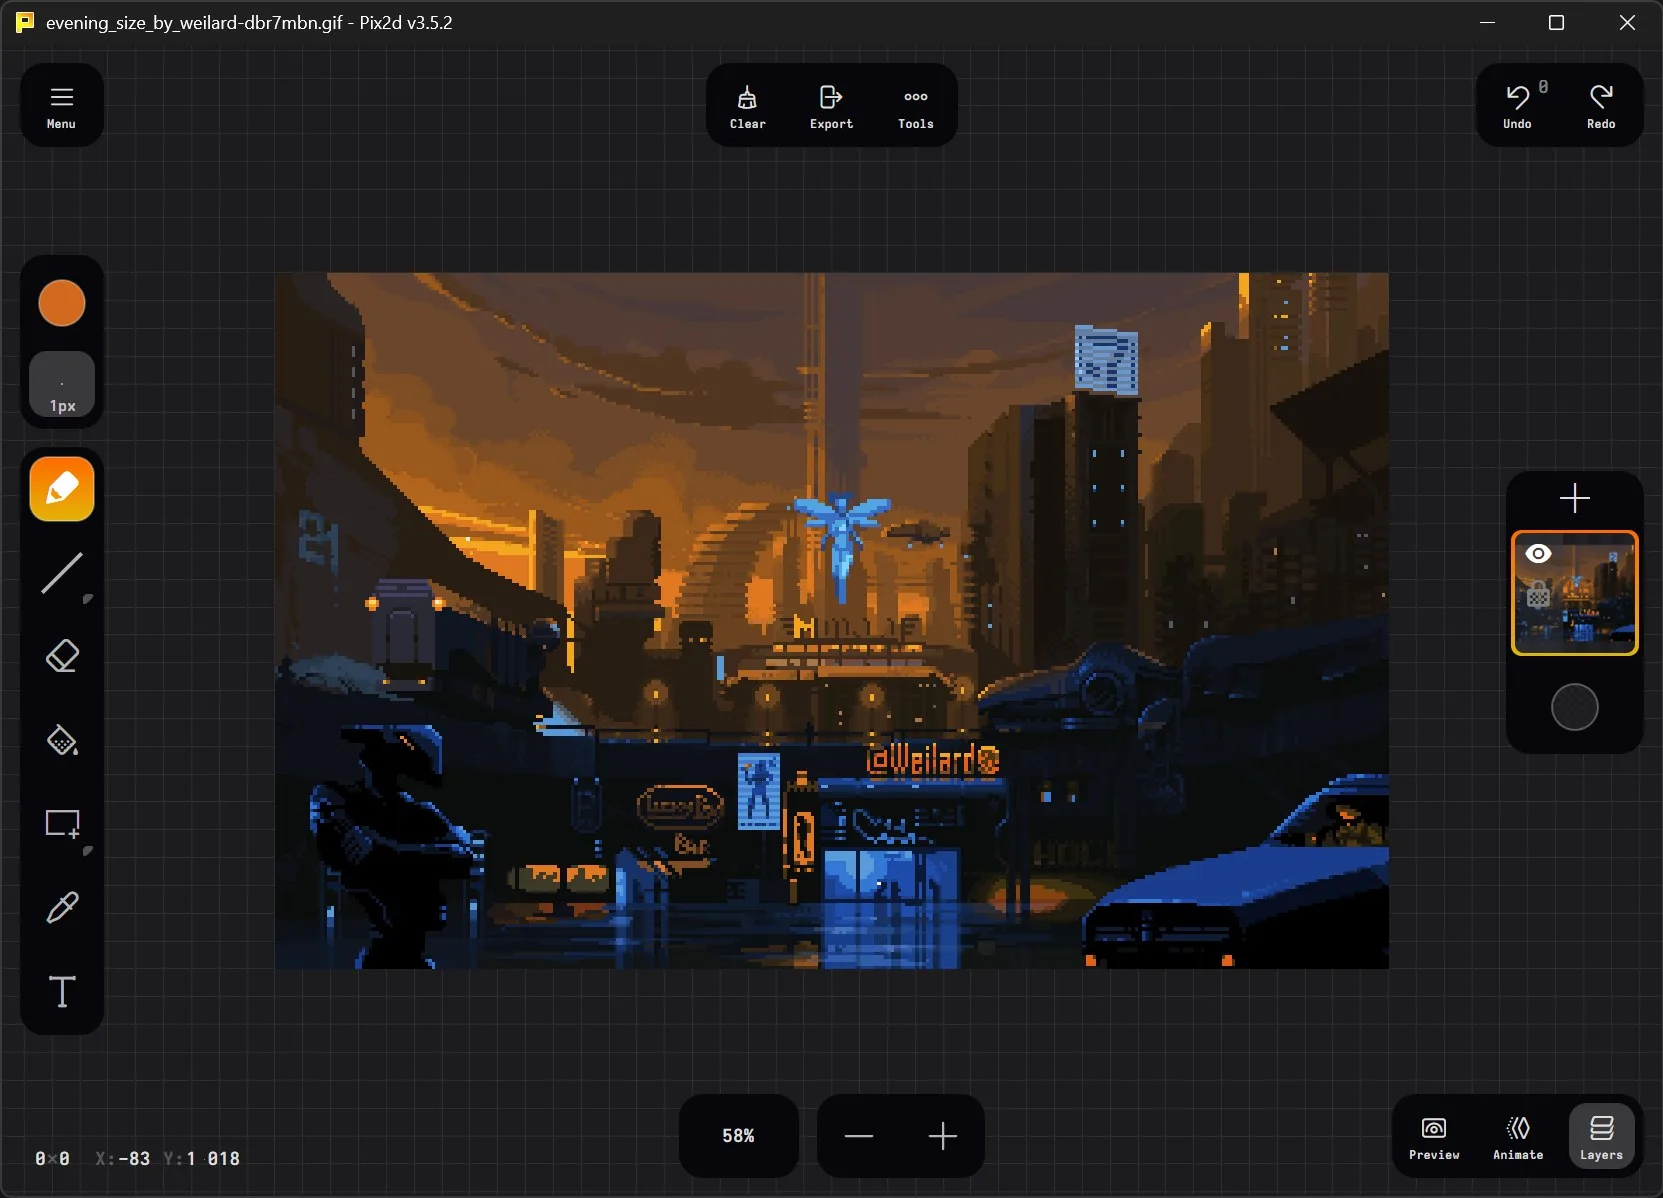Select the rectangular Selection tool

pos(62,825)
